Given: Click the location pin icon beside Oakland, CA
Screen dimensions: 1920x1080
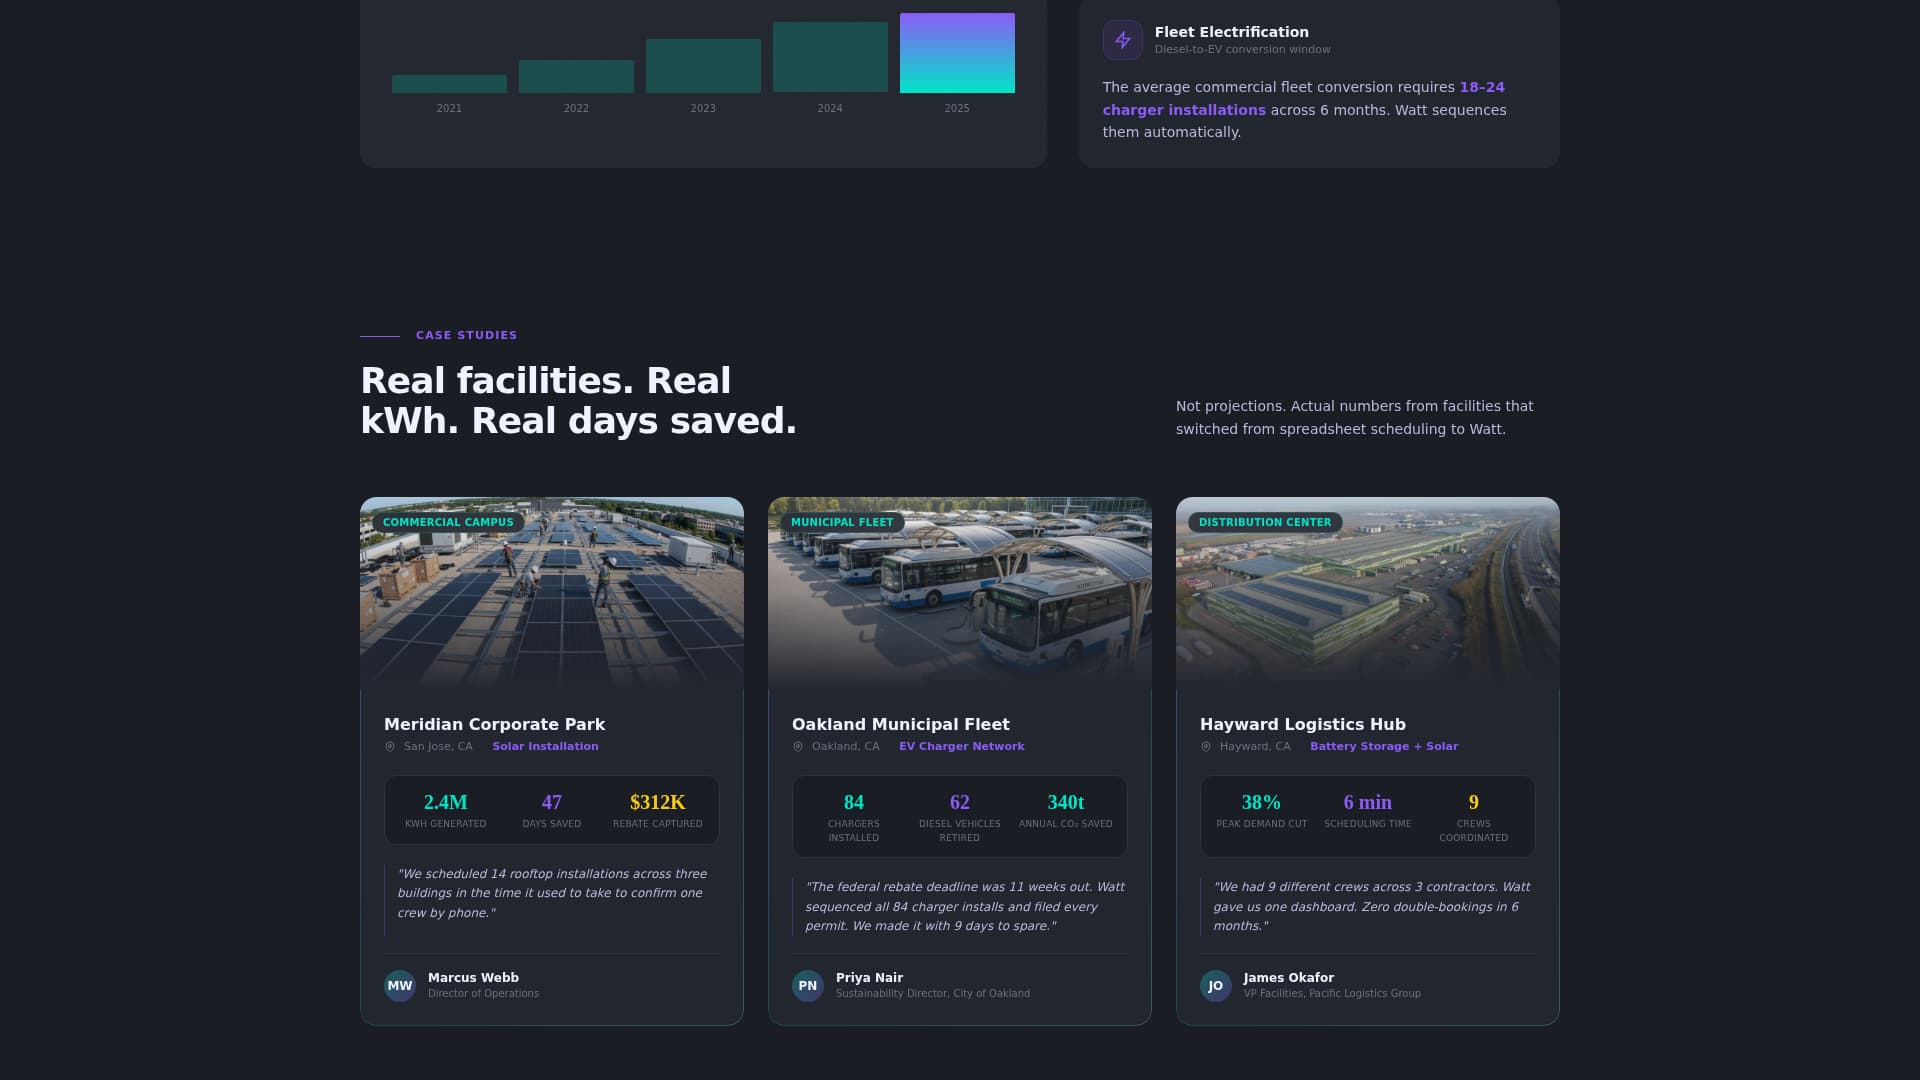Looking at the screenshot, I should pyautogui.click(x=798, y=747).
